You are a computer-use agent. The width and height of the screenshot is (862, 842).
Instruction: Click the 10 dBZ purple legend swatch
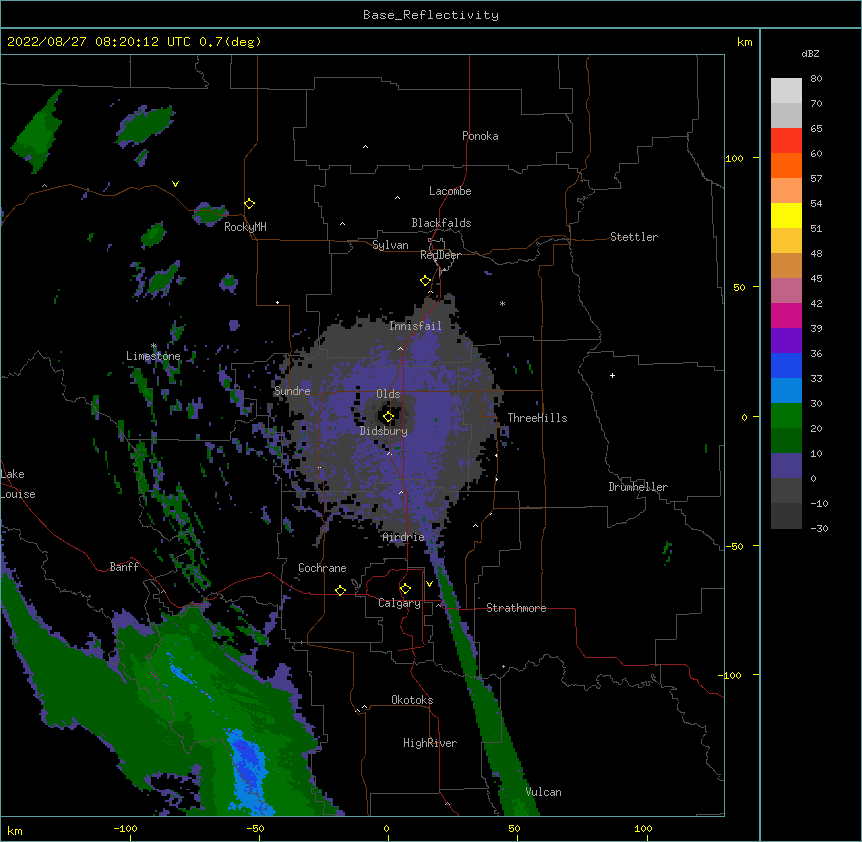(x=786, y=466)
